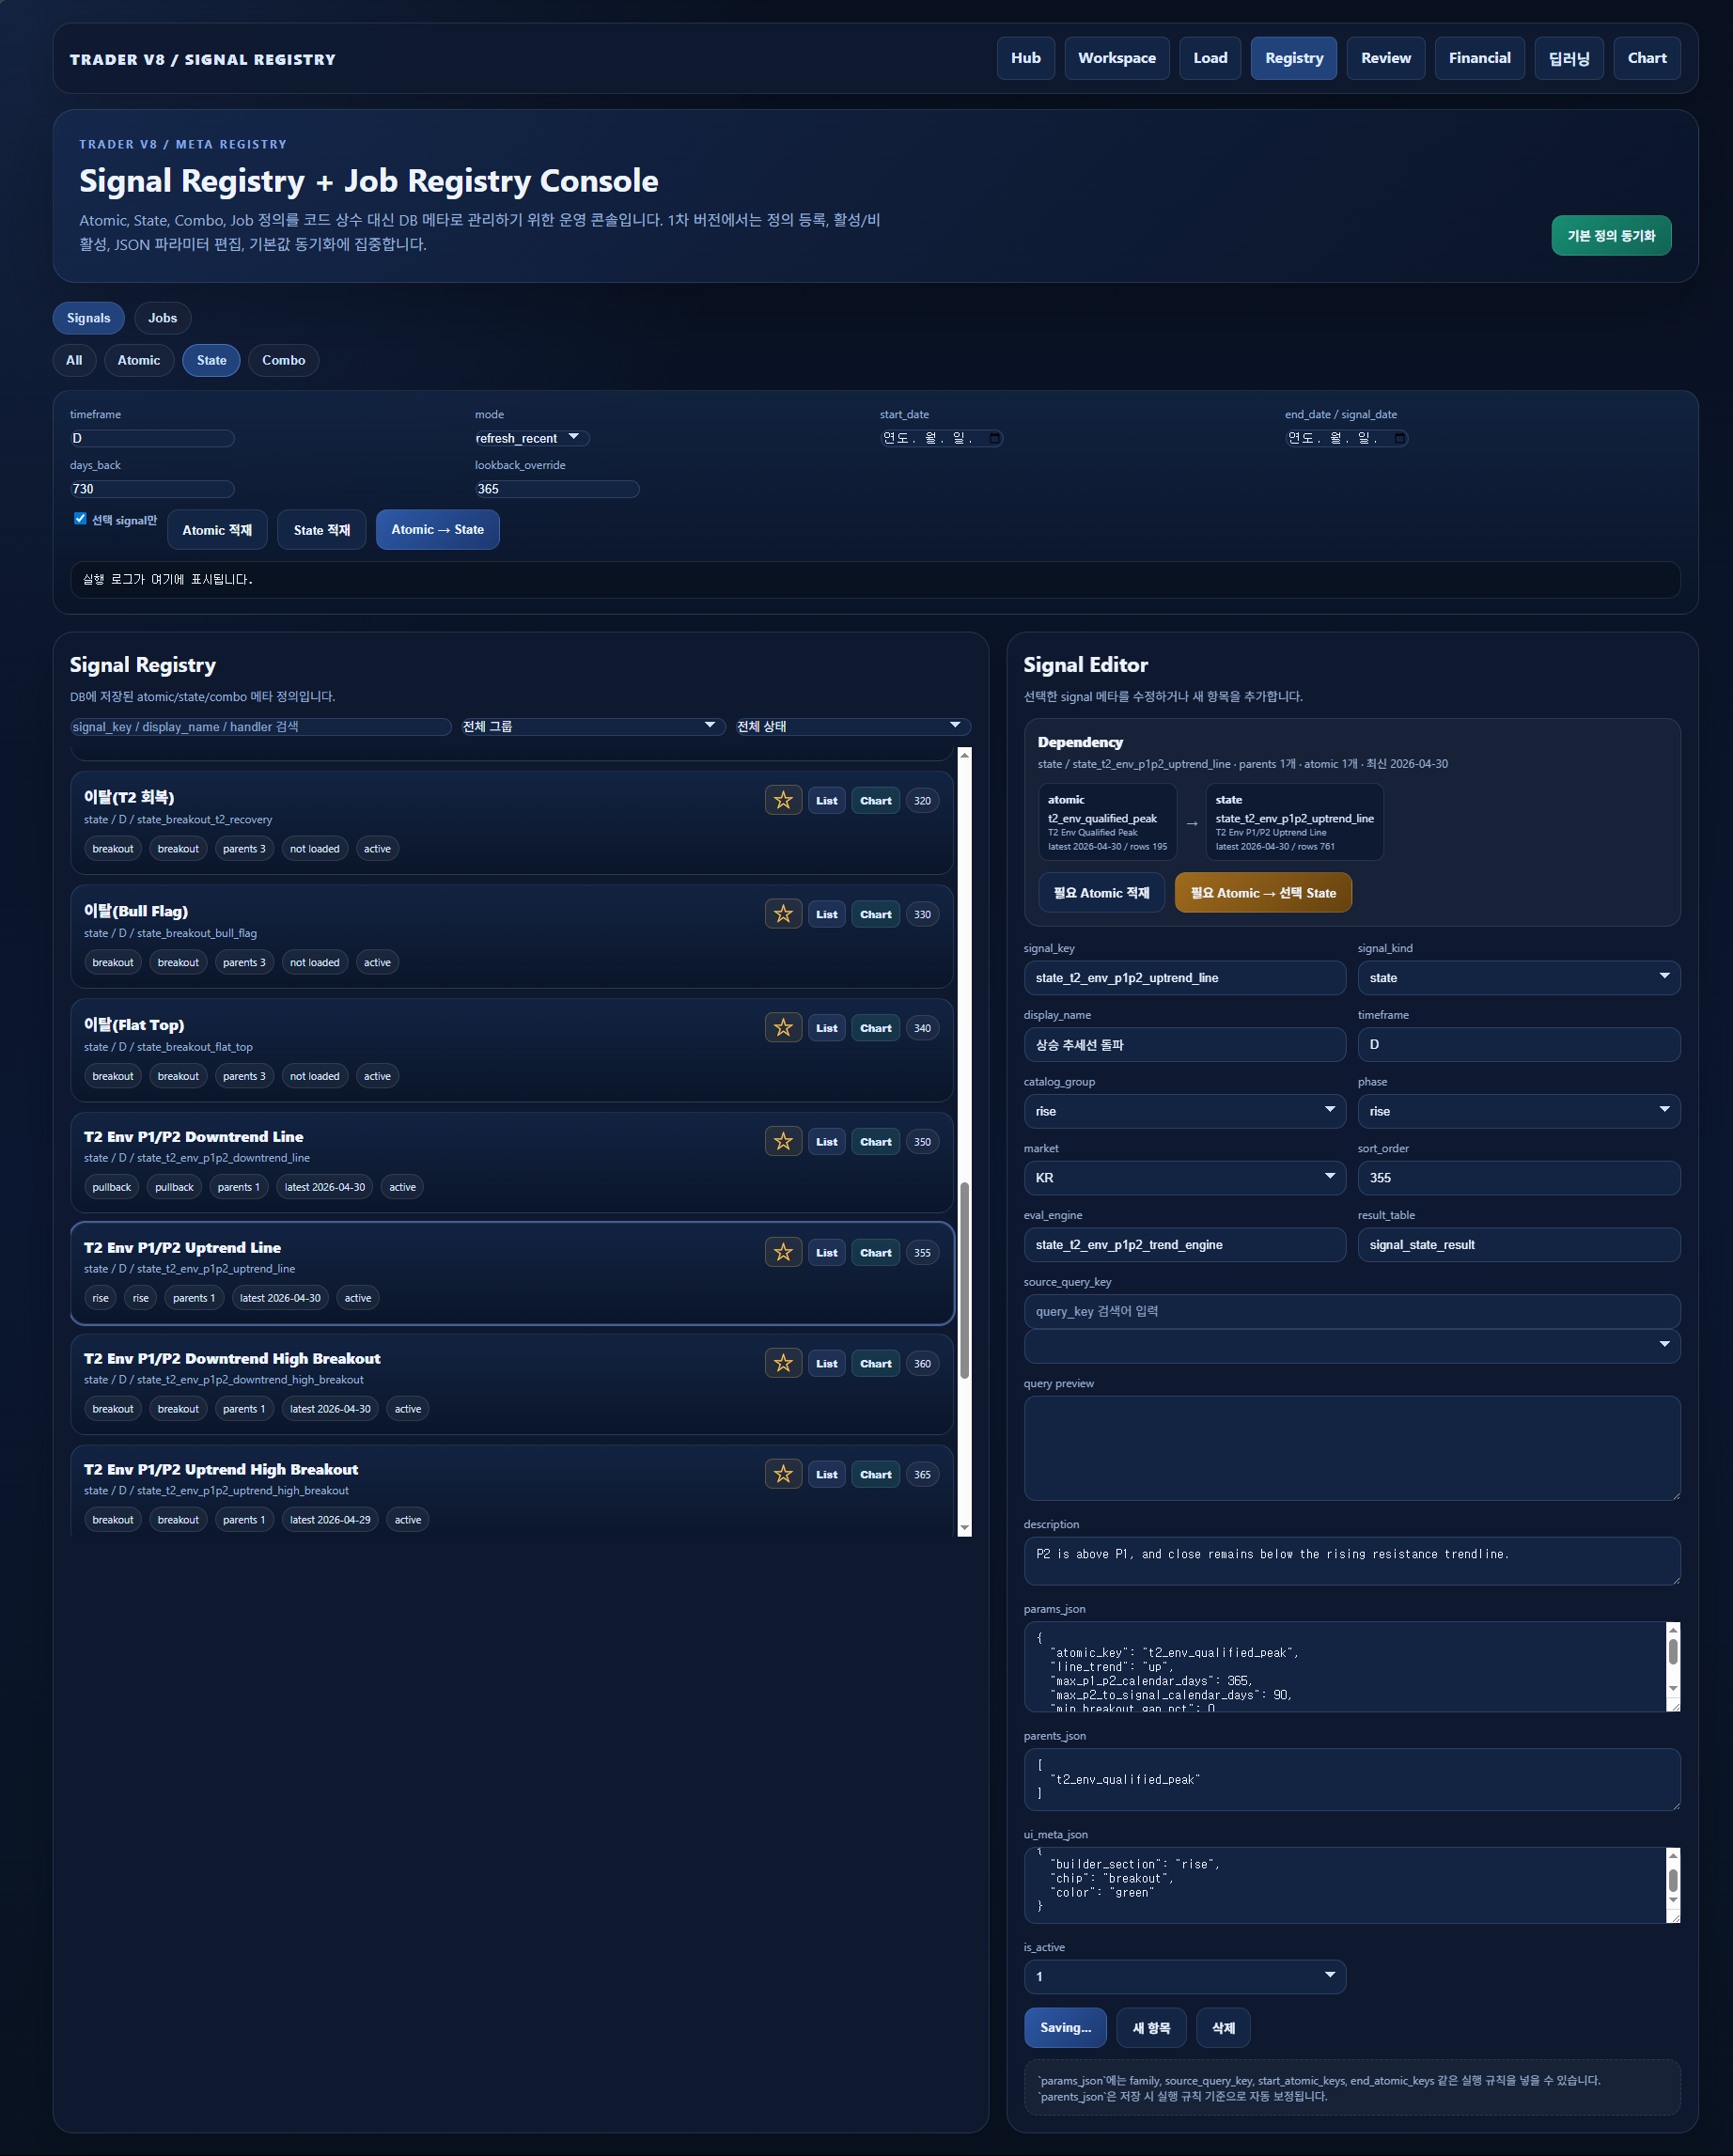Click the Saving... button

(1065, 2027)
